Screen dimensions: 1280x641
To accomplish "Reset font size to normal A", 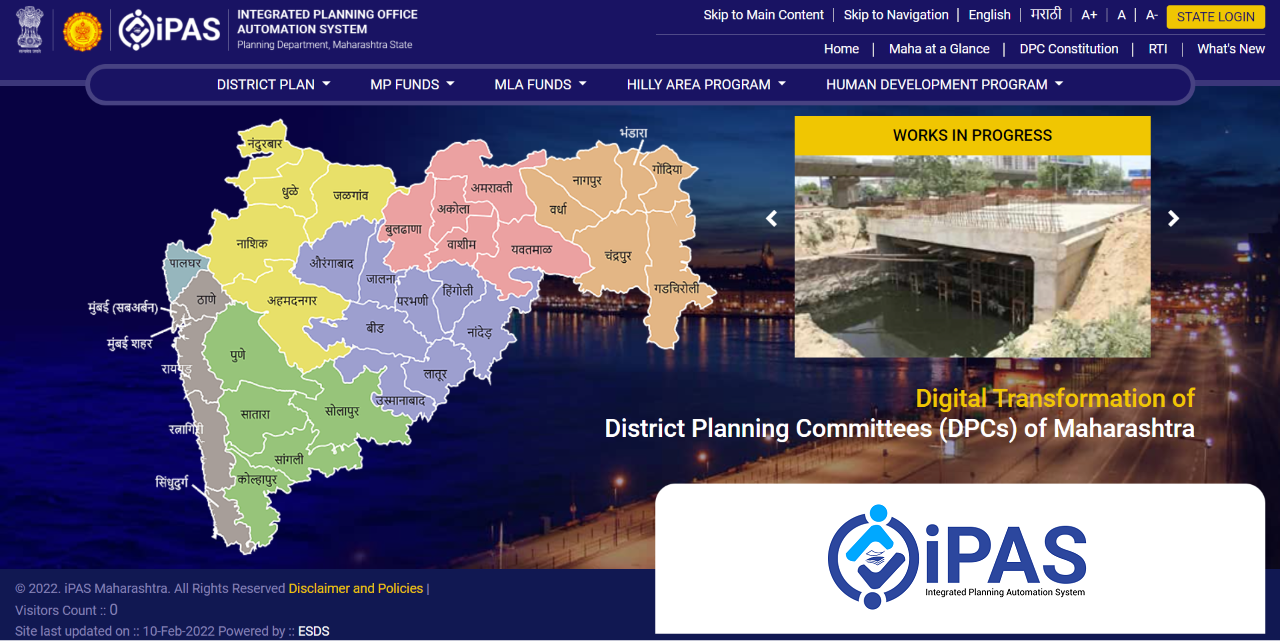I will 1121,15.
